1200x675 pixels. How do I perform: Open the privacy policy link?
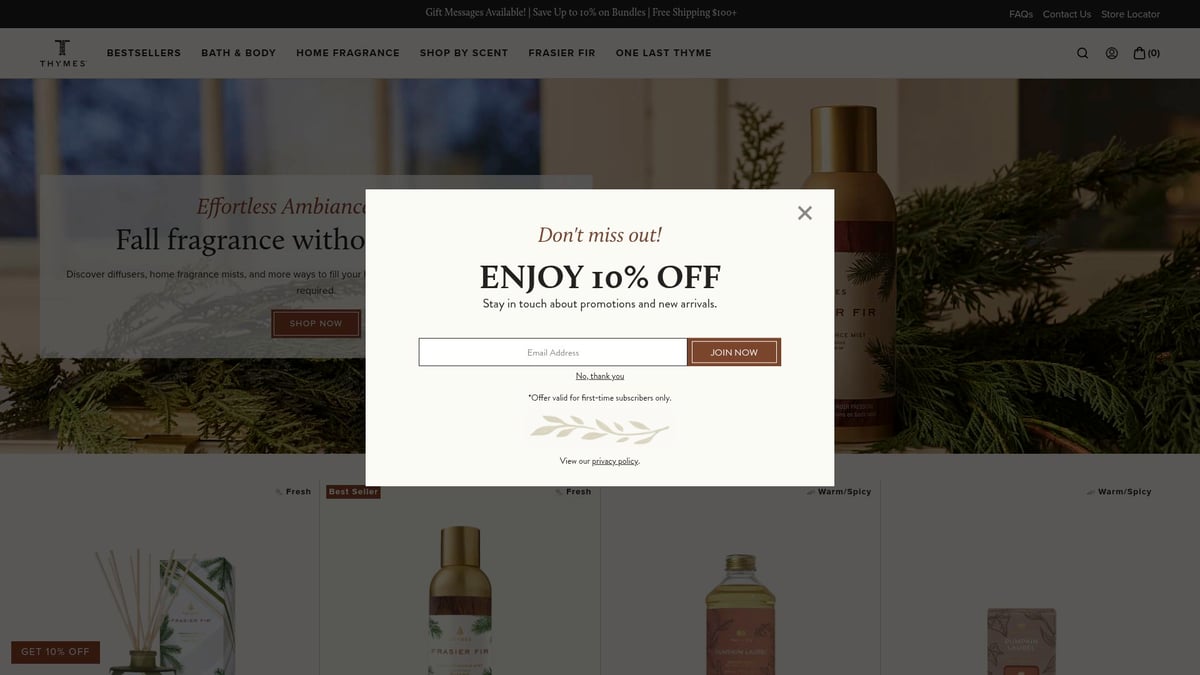tap(615, 461)
